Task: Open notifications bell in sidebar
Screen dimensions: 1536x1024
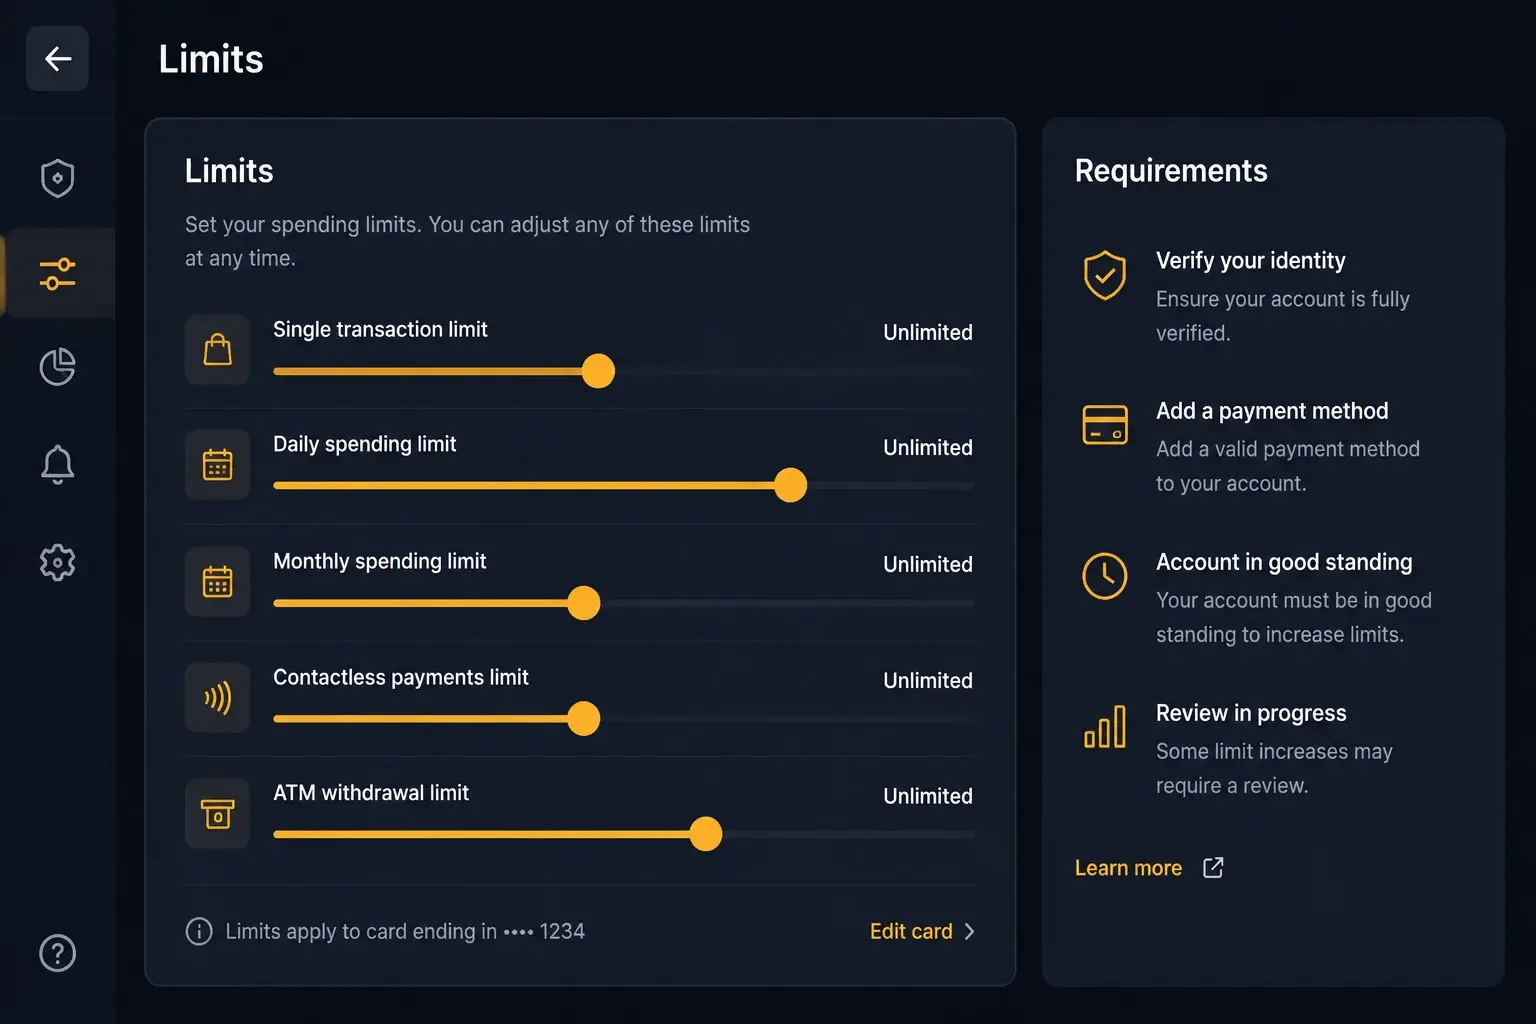Action: pos(57,464)
